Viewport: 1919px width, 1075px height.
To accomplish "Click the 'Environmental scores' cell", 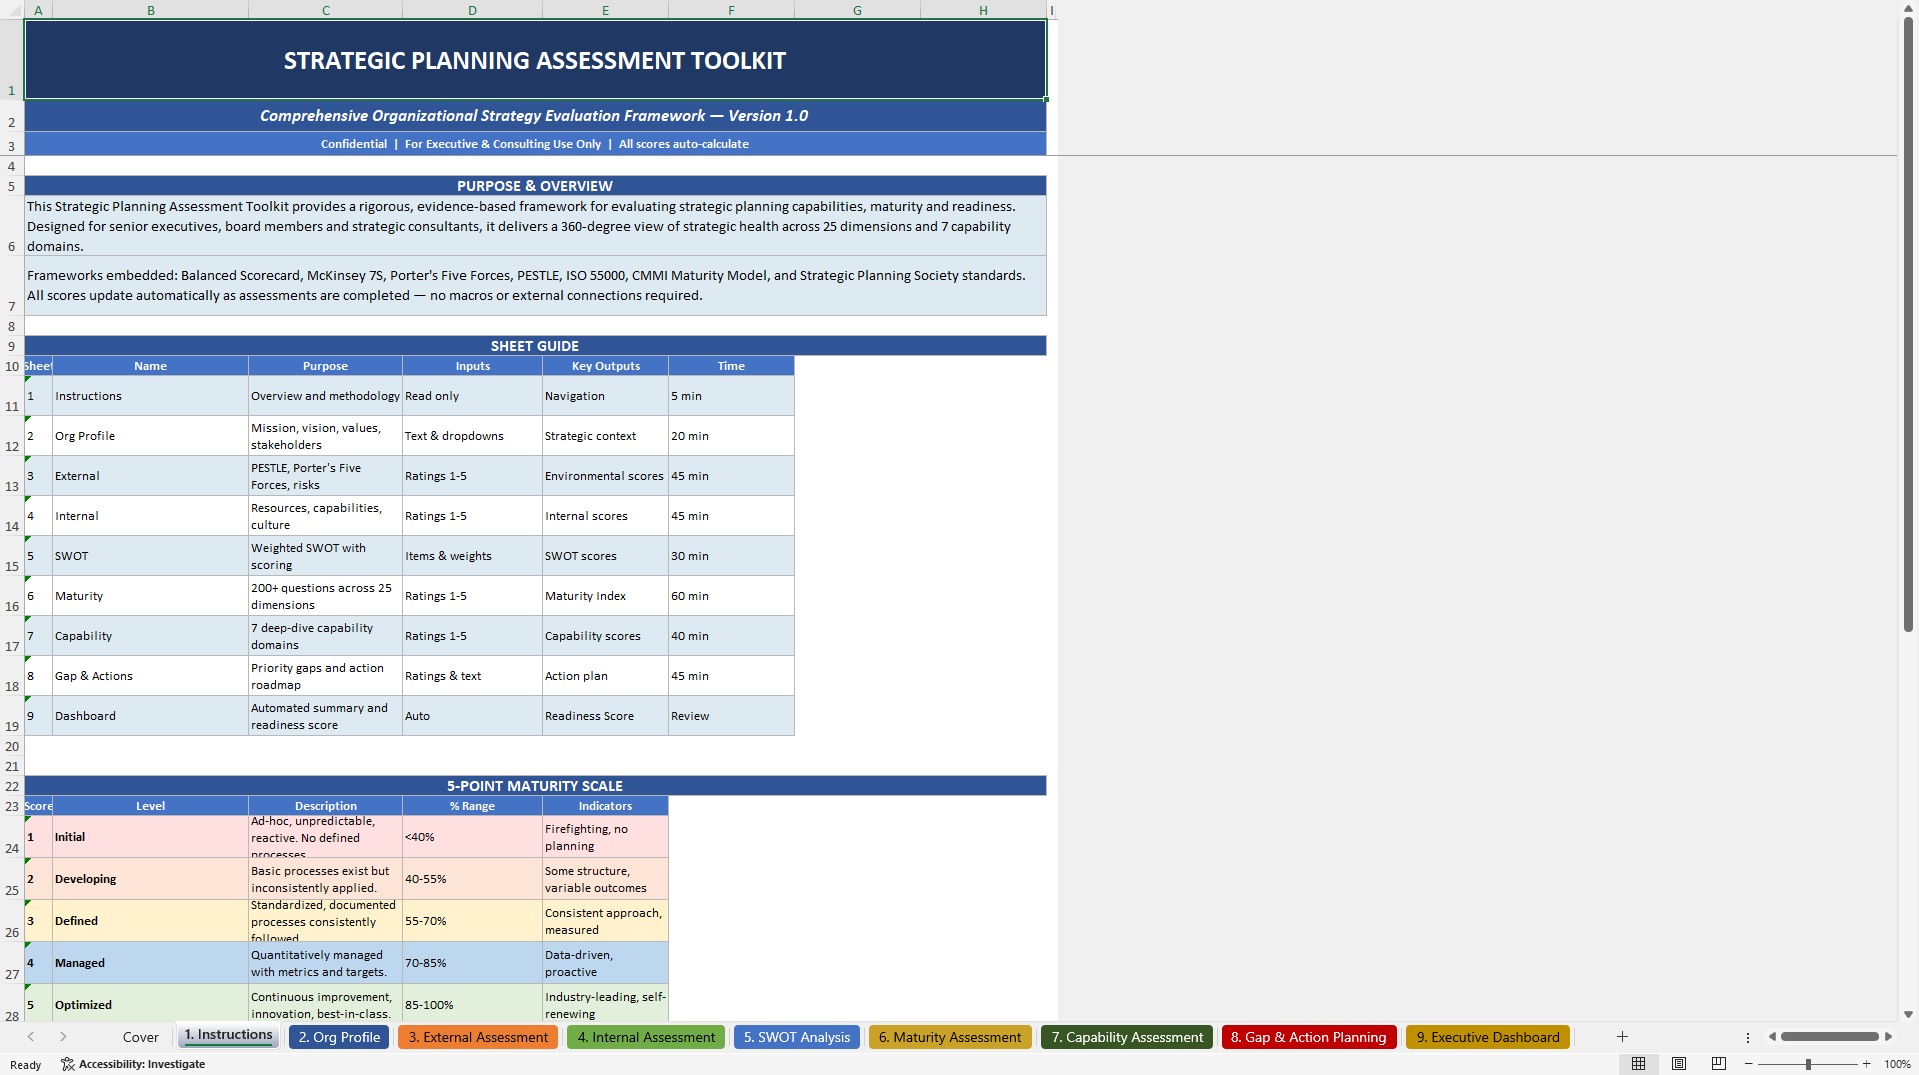I will pos(605,476).
